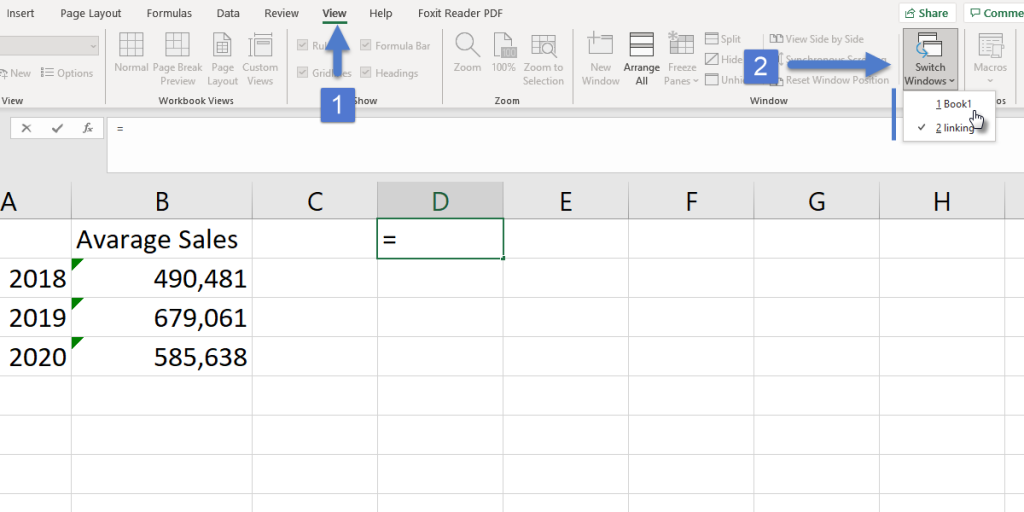Toggle the Gridlines checkbox
The width and height of the screenshot is (1024, 512).
pyautogui.click(x=304, y=73)
